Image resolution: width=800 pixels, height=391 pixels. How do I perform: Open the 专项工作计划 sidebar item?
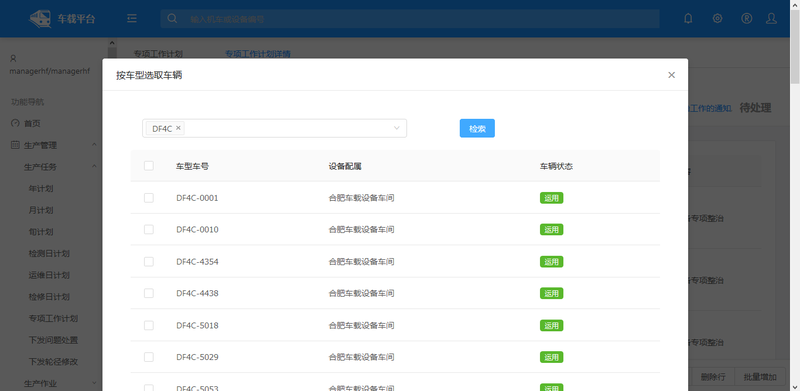point(53,319)
